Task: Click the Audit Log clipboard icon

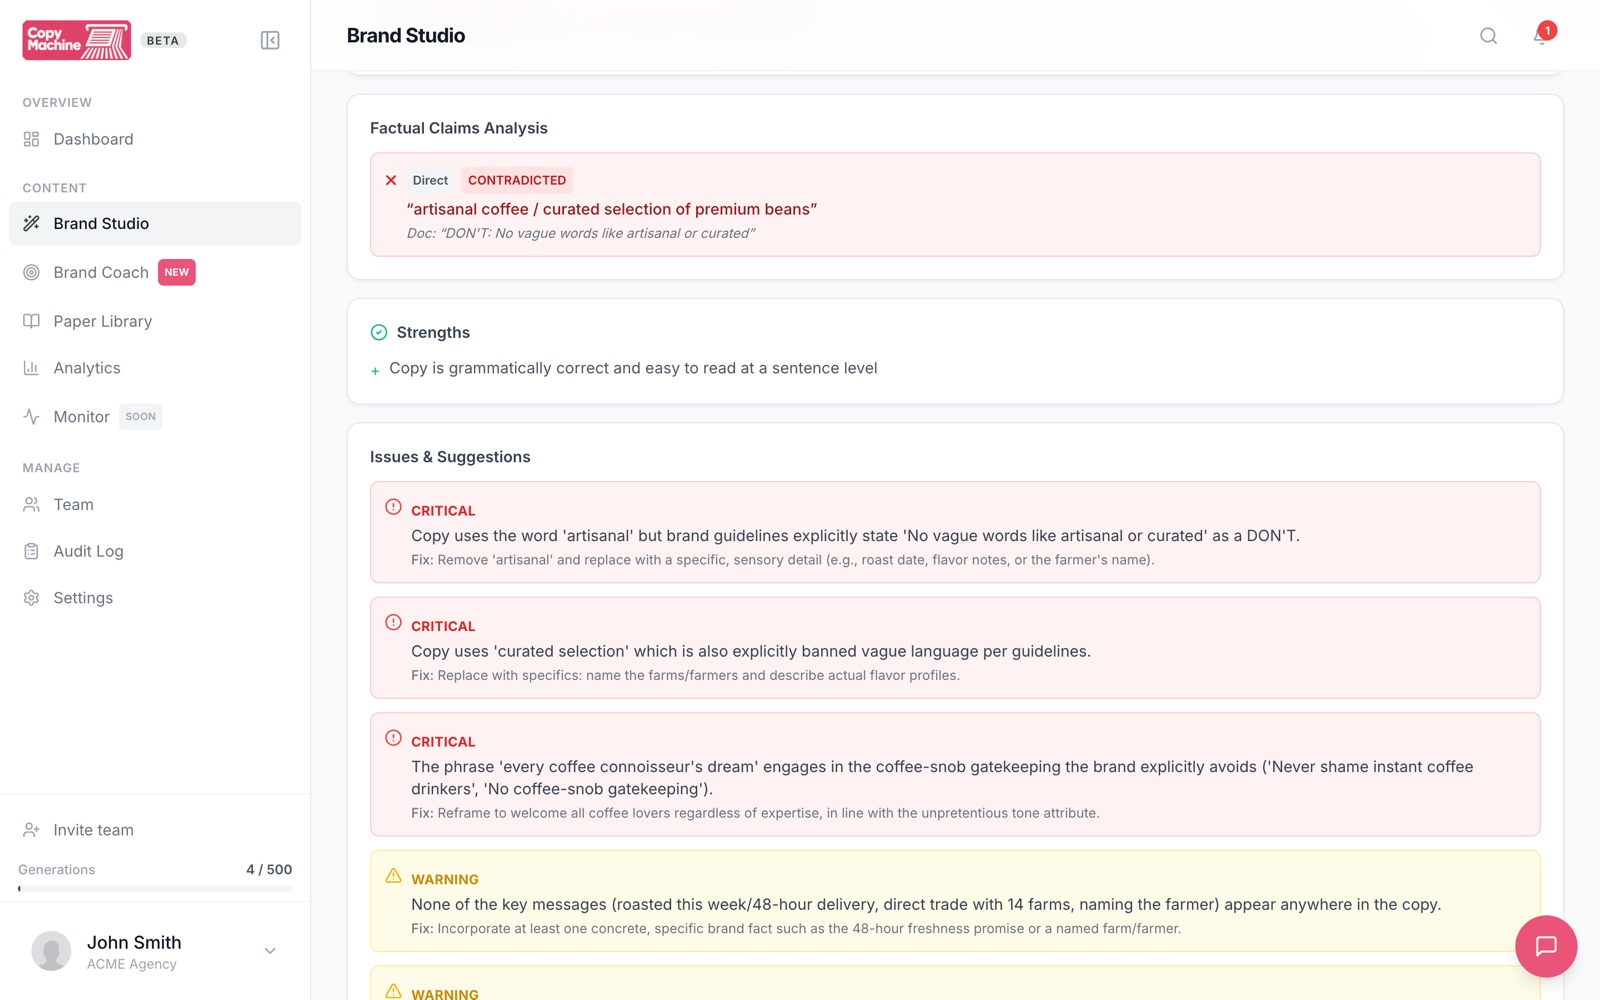Action: 31,551
